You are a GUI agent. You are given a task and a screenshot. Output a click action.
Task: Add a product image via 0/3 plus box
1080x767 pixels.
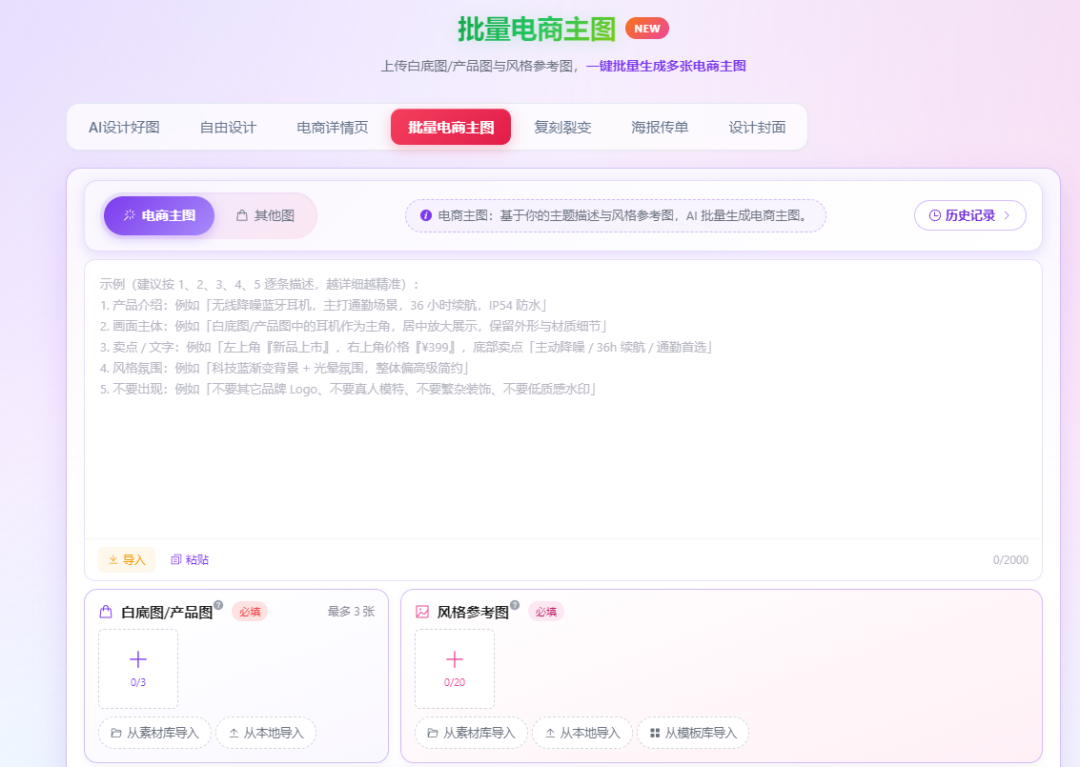pos(138,669)
